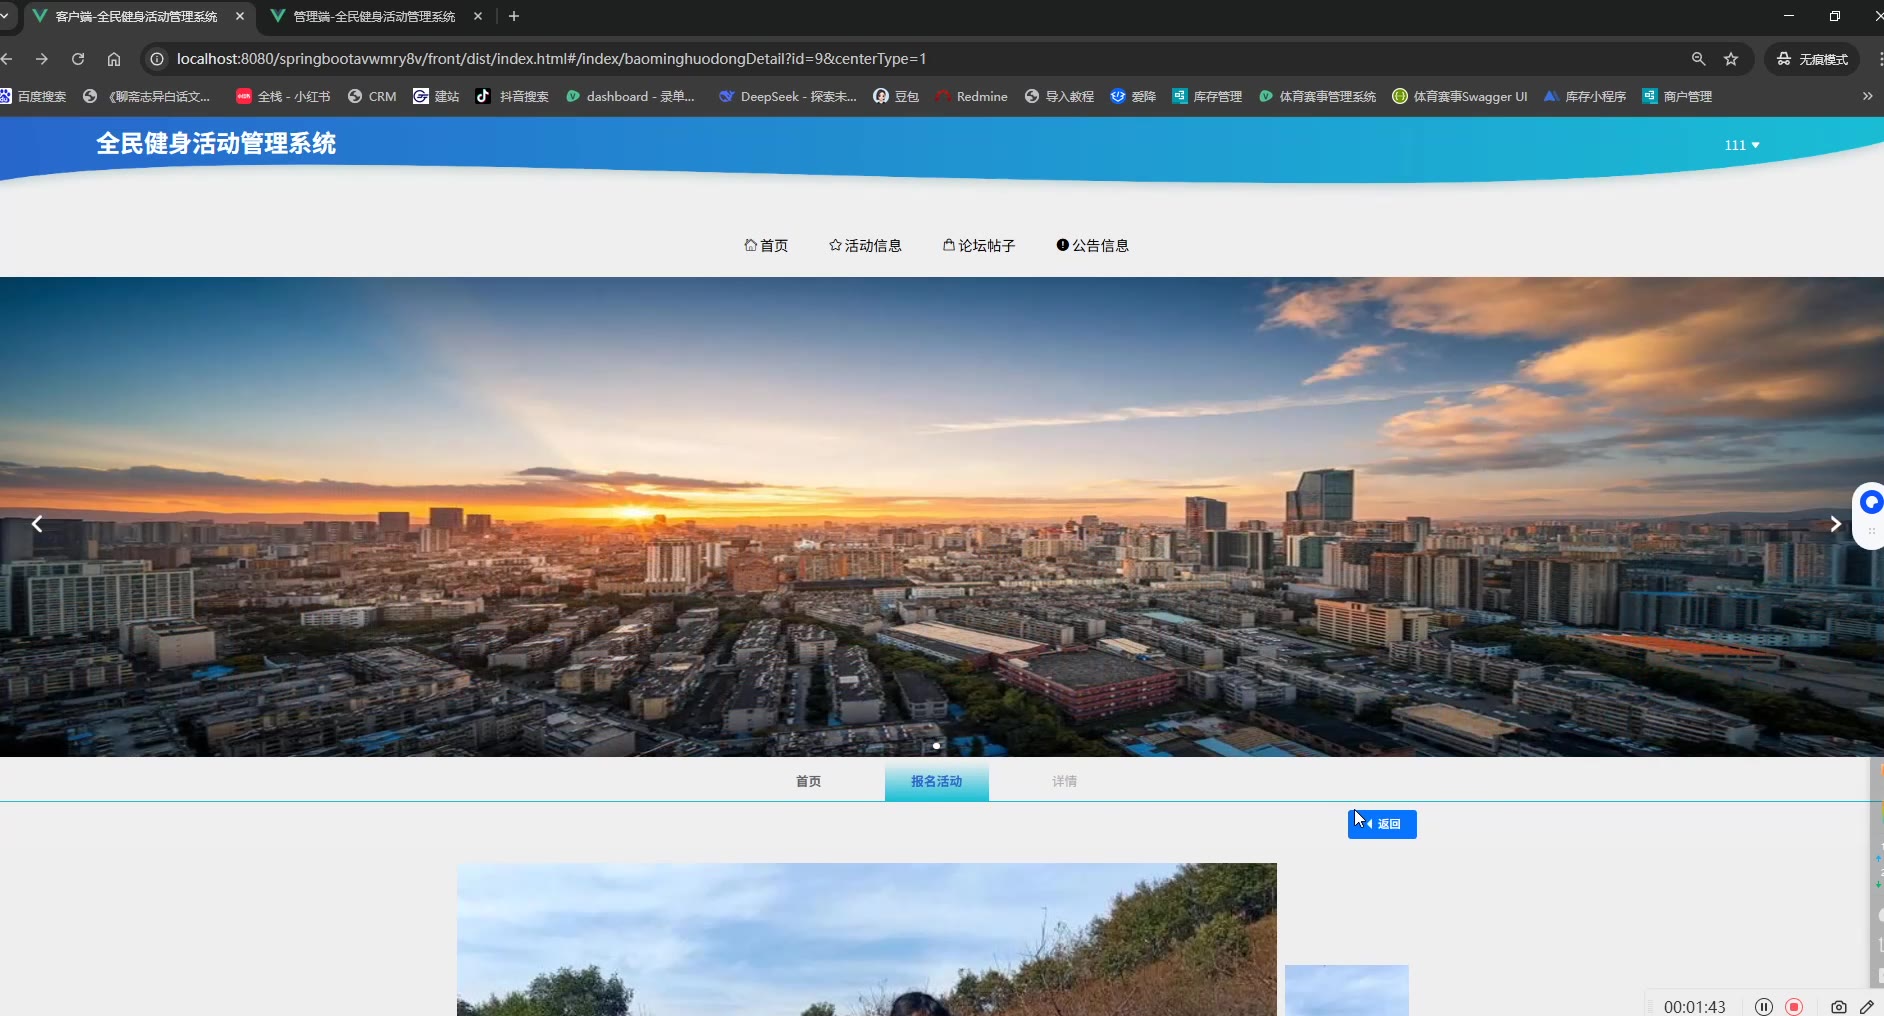Open 论坛帖子 in the main menu
1884x1016 pixels.
click(x=979, y=245)
